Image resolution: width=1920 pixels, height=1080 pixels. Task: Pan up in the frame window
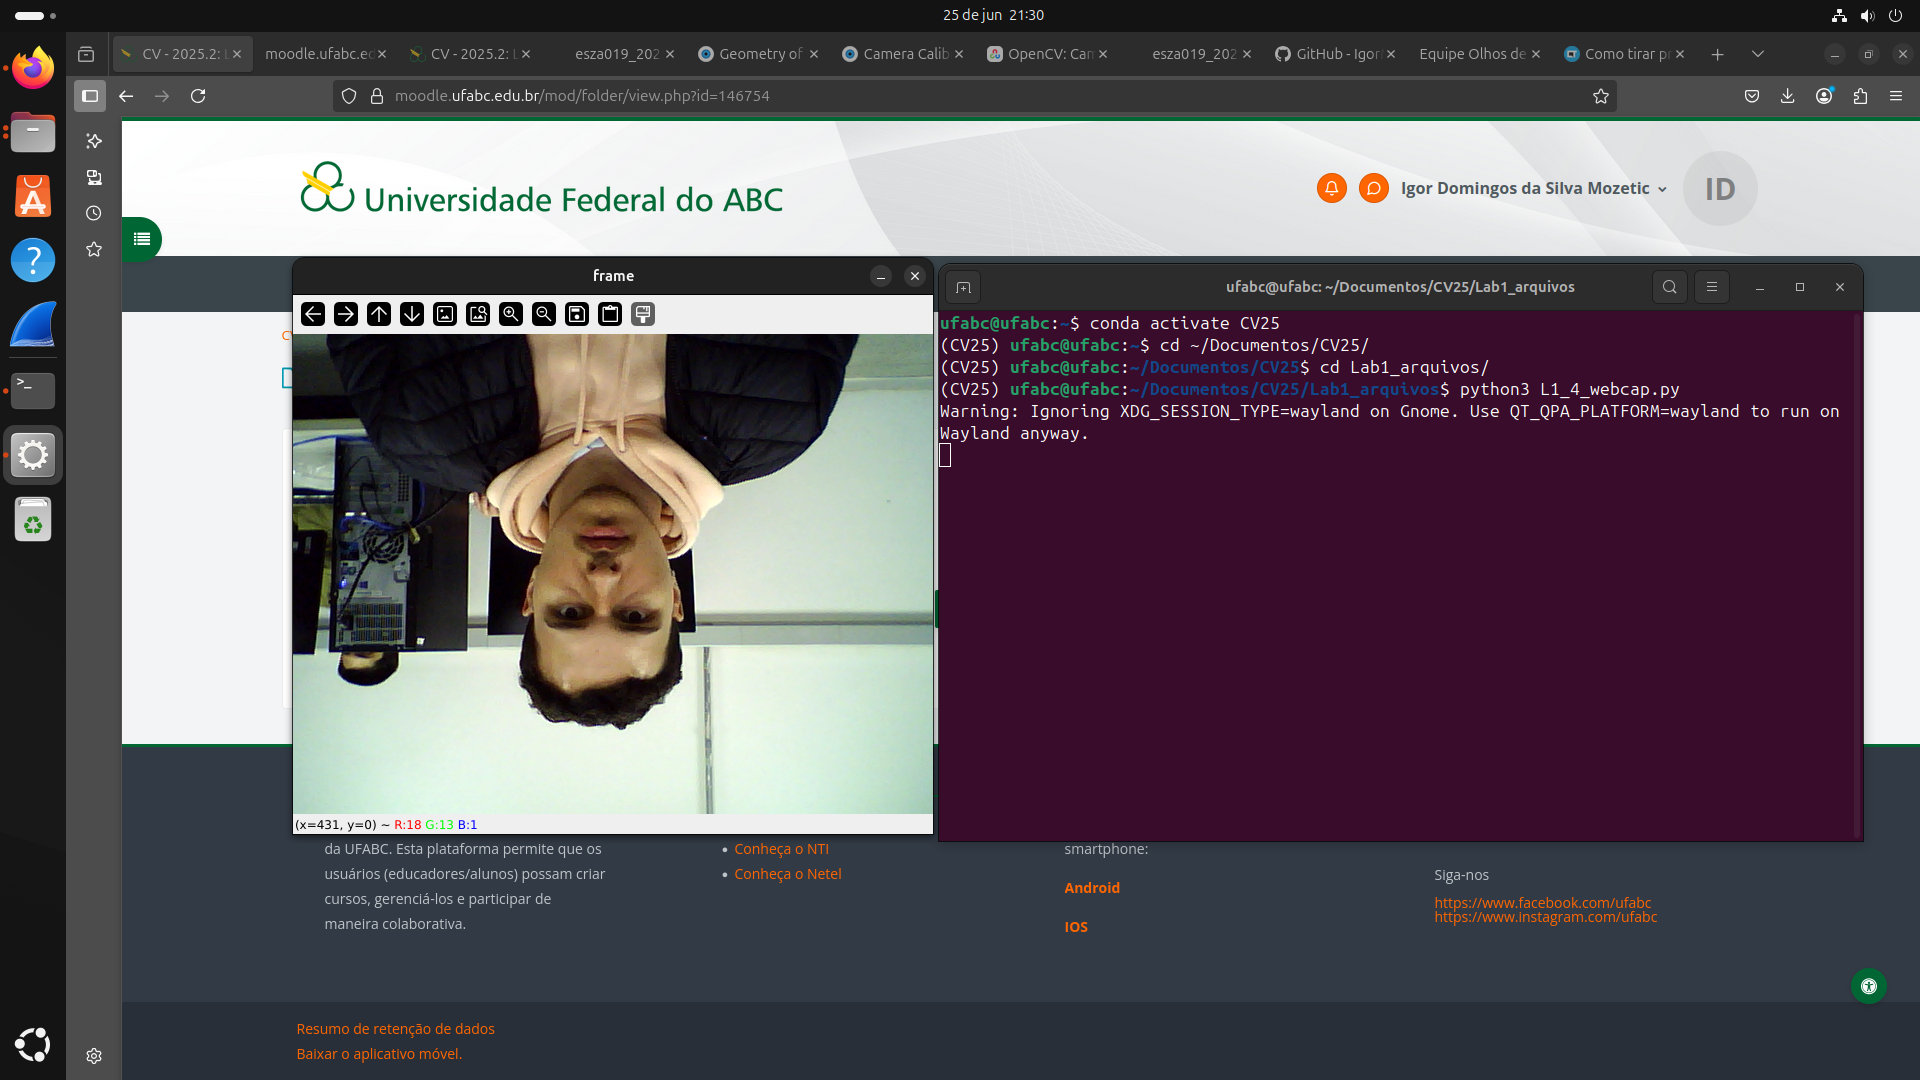pos(379,314)
